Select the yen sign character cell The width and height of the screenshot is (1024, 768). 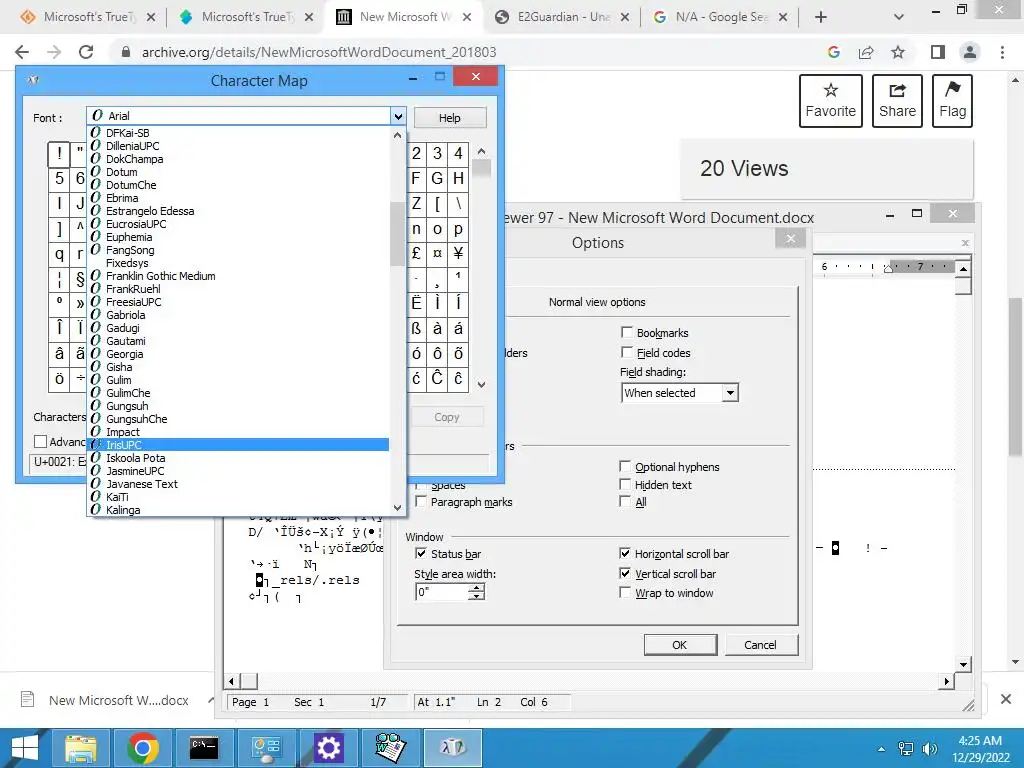458,253
